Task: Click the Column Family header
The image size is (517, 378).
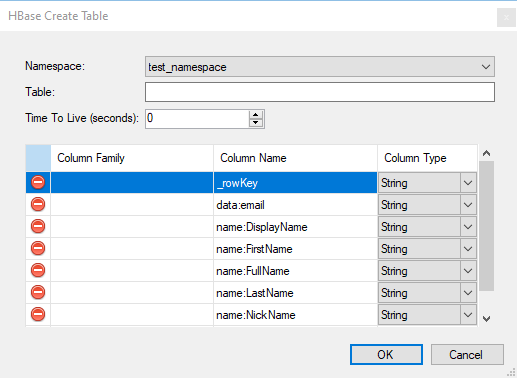Action: pyautogui.click(x=132, y=158)
